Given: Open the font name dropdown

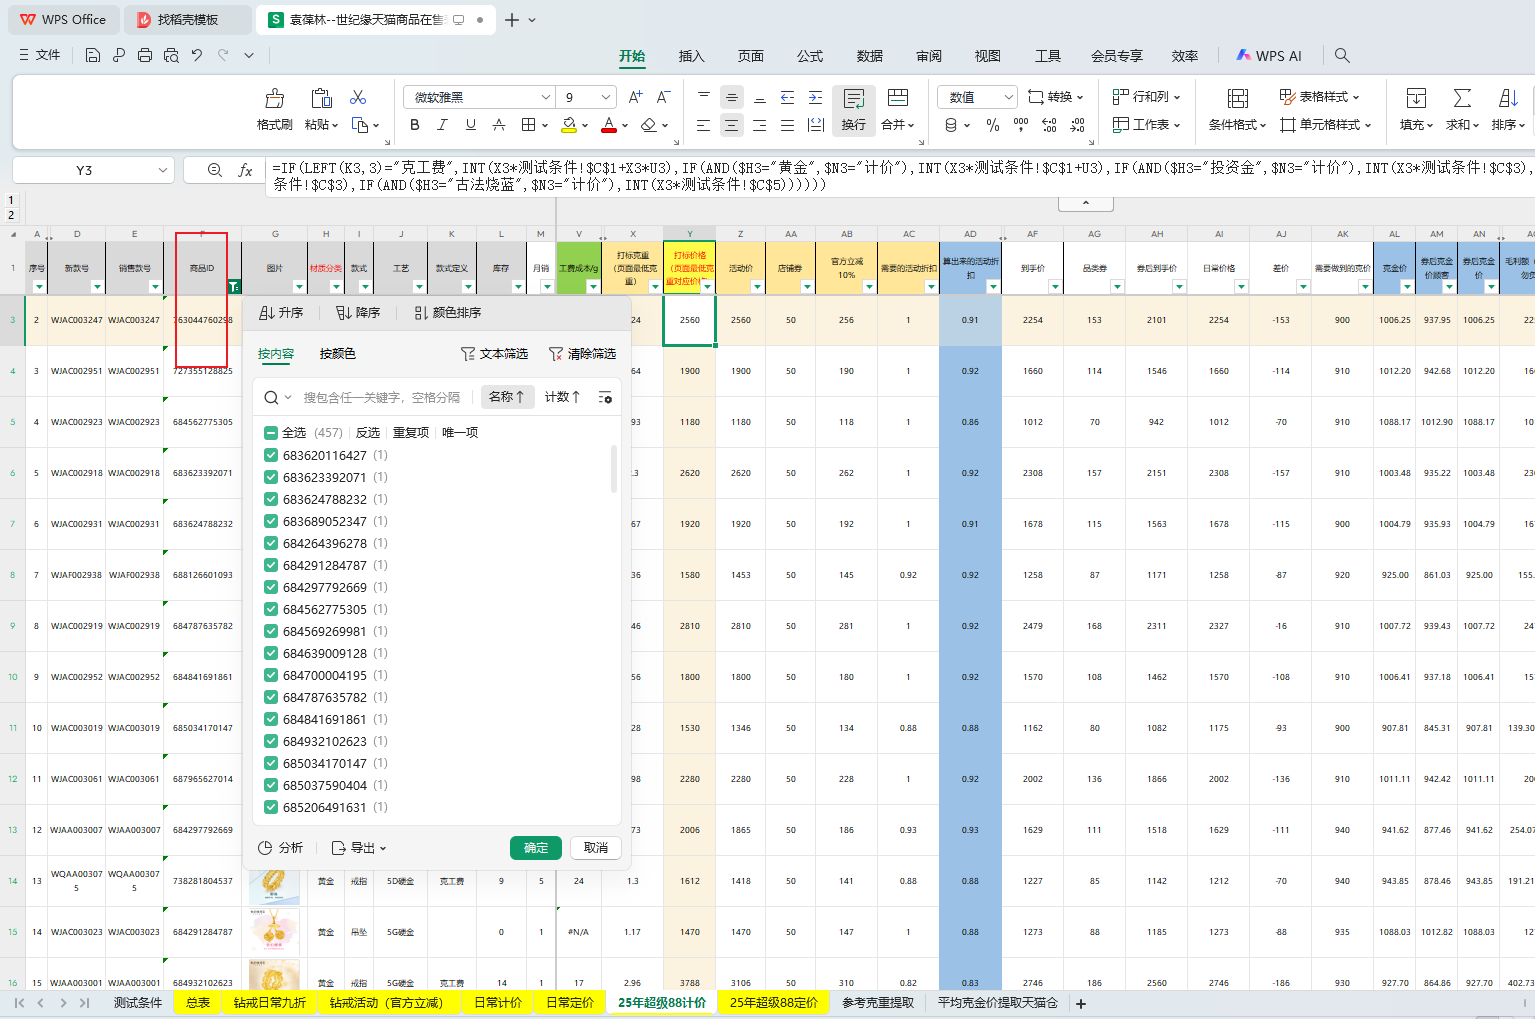Looking at the screenshot, I should (546, 97).
